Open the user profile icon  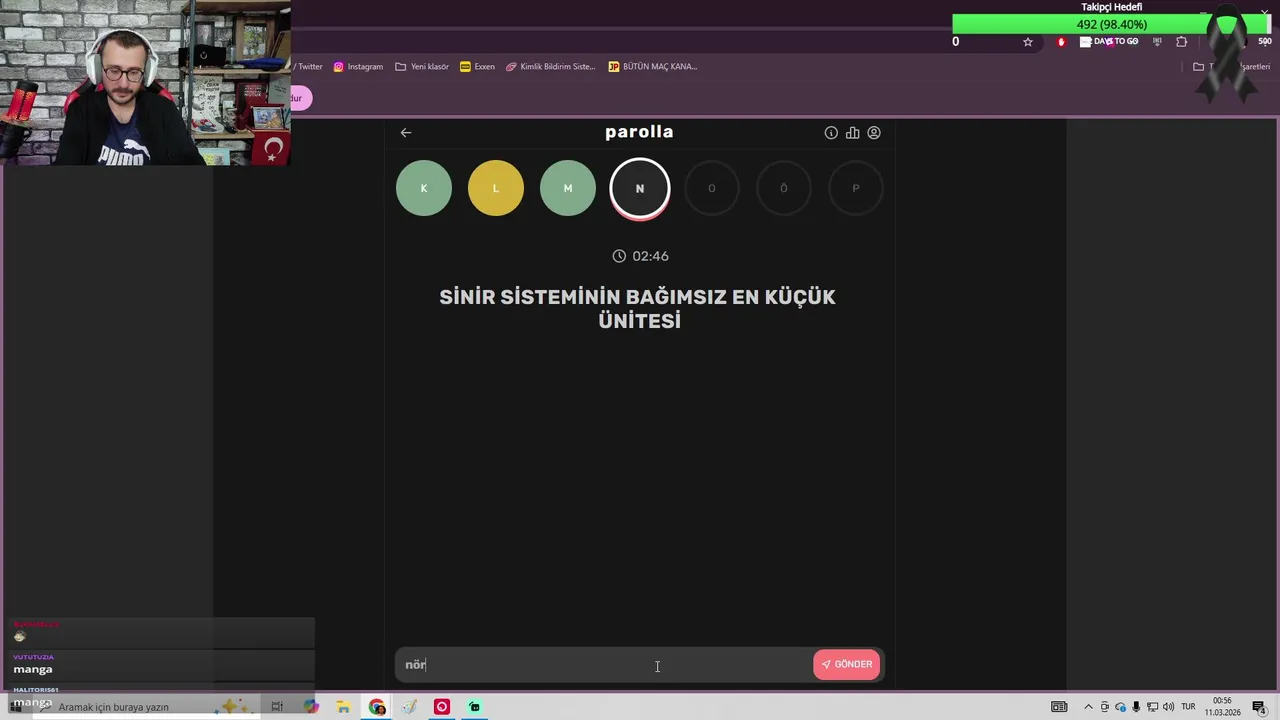tap(874, 132)
